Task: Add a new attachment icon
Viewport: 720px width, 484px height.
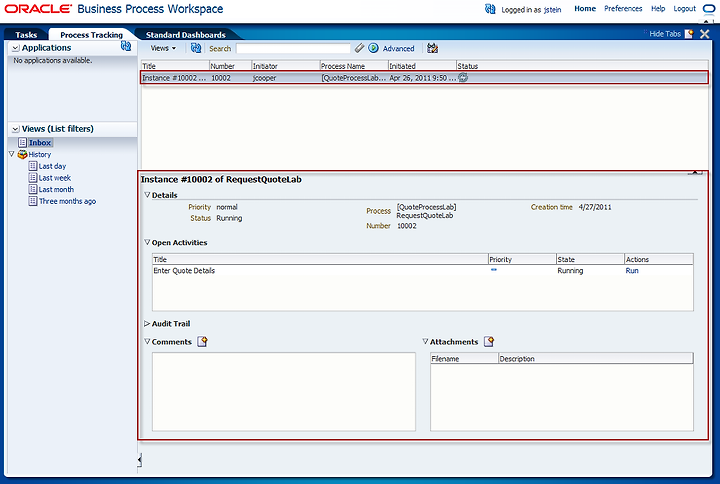Action: pos(489,342)
